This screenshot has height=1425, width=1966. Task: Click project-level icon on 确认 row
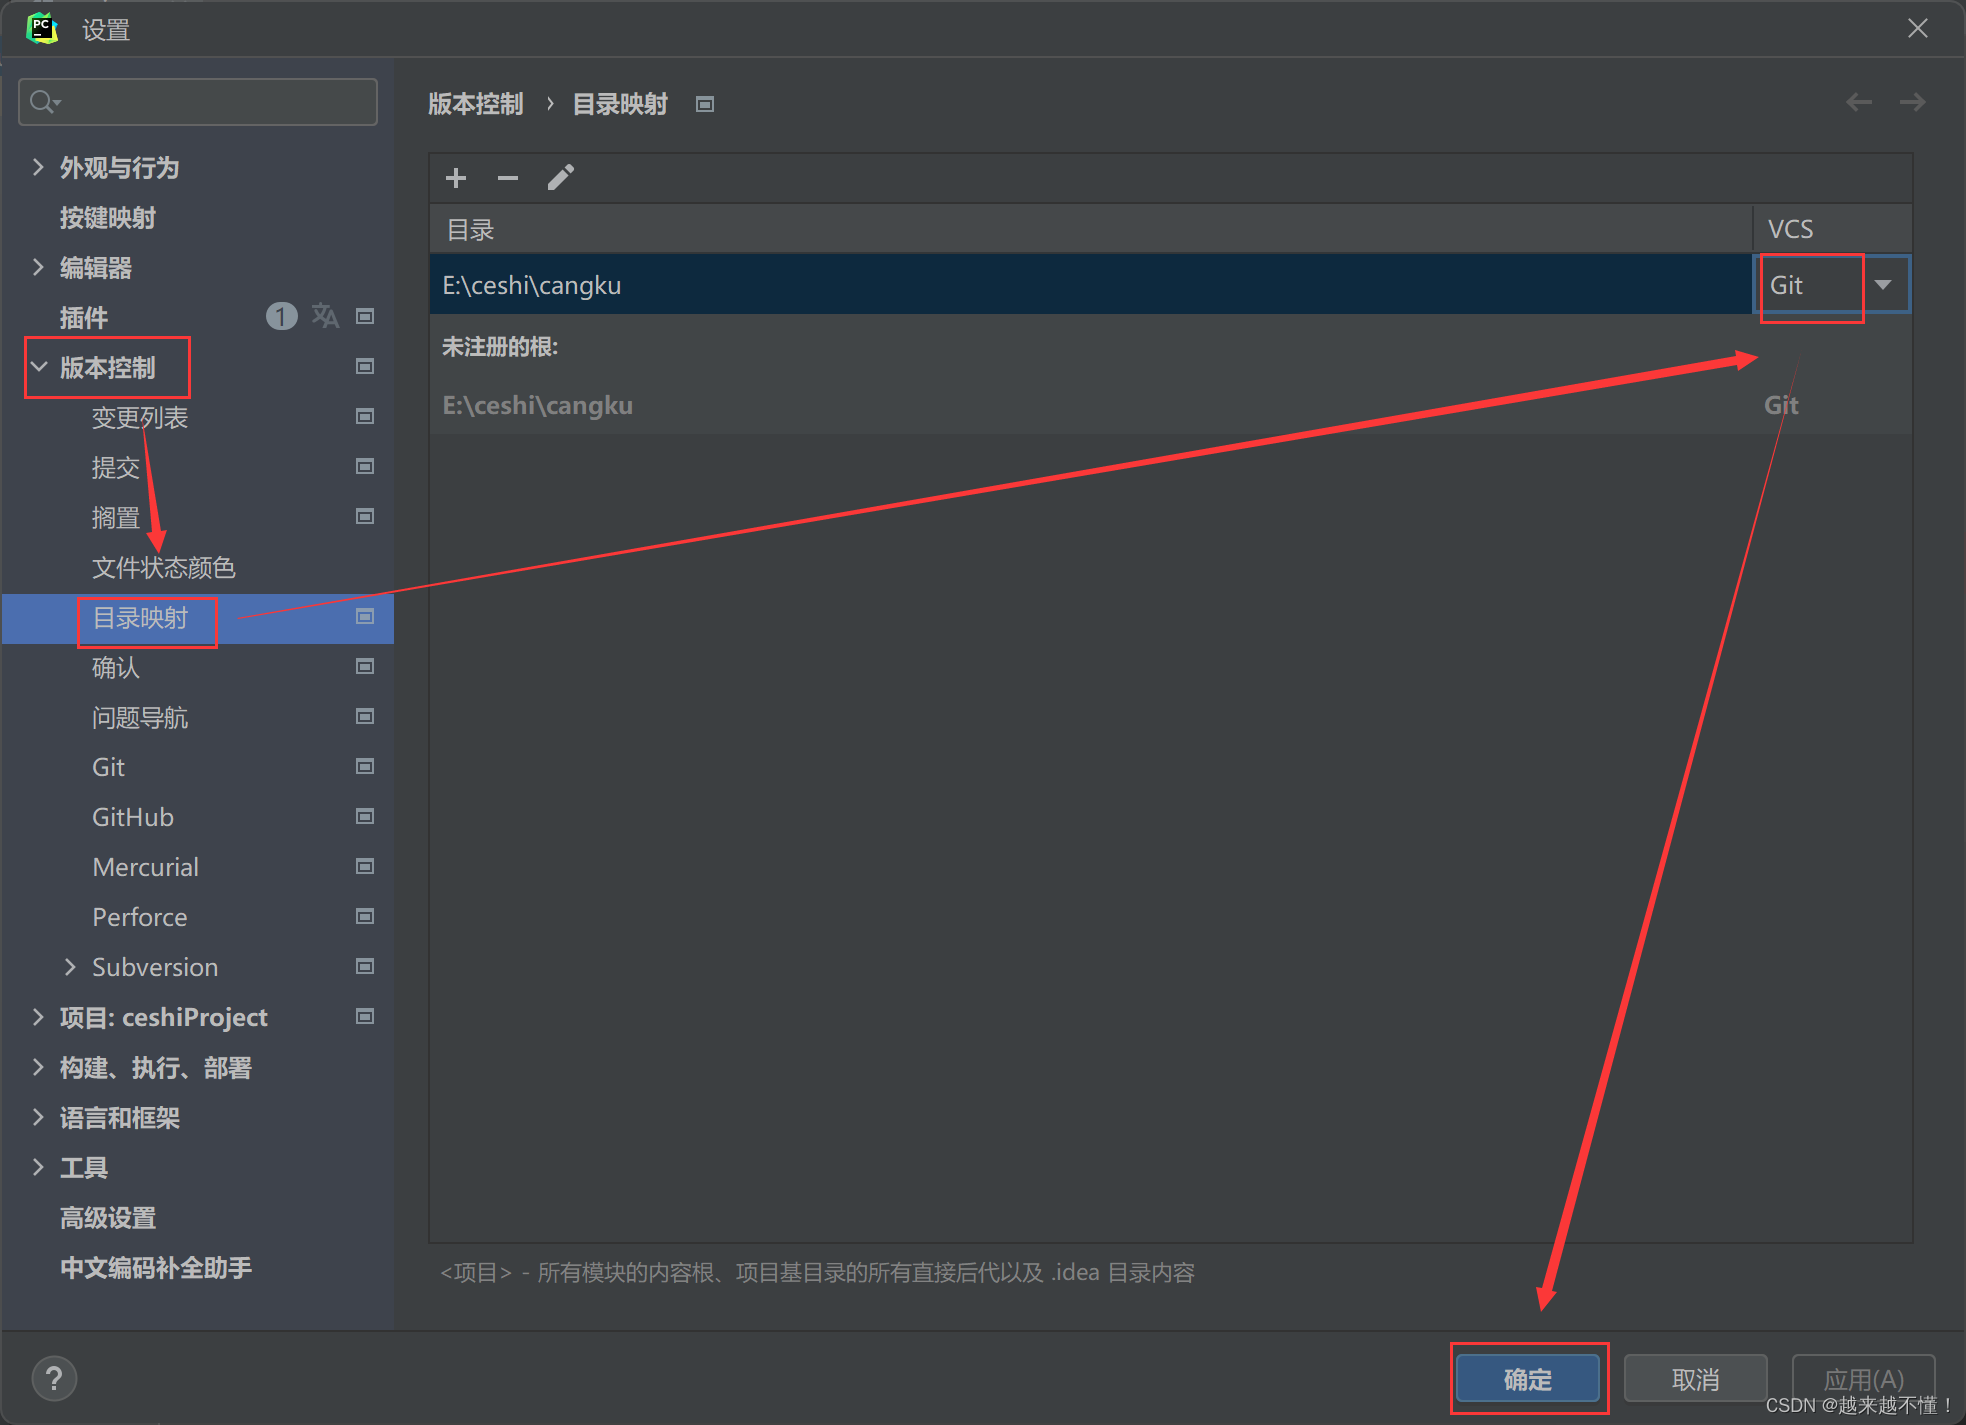coord(365,666)
